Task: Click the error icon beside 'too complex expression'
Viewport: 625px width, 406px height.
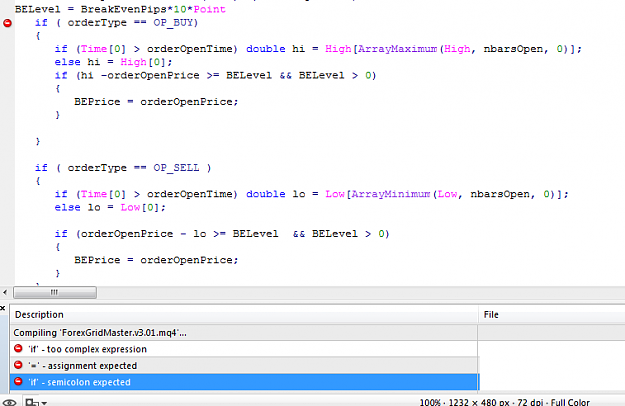Action: pyautogui.click(x=18, y=349)
